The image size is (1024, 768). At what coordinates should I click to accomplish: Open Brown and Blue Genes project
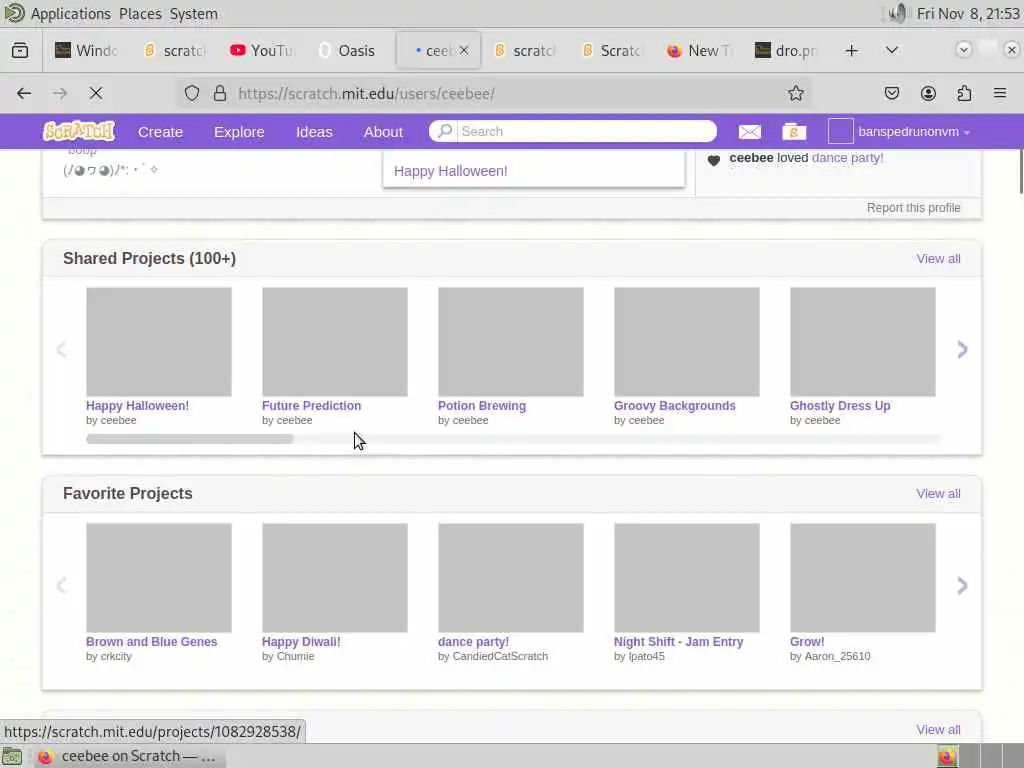(x=152, y=642)
